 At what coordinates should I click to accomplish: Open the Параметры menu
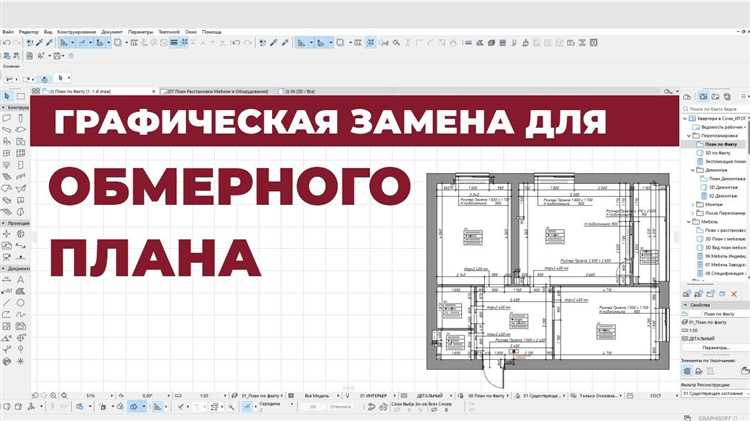tap(141, 32)
